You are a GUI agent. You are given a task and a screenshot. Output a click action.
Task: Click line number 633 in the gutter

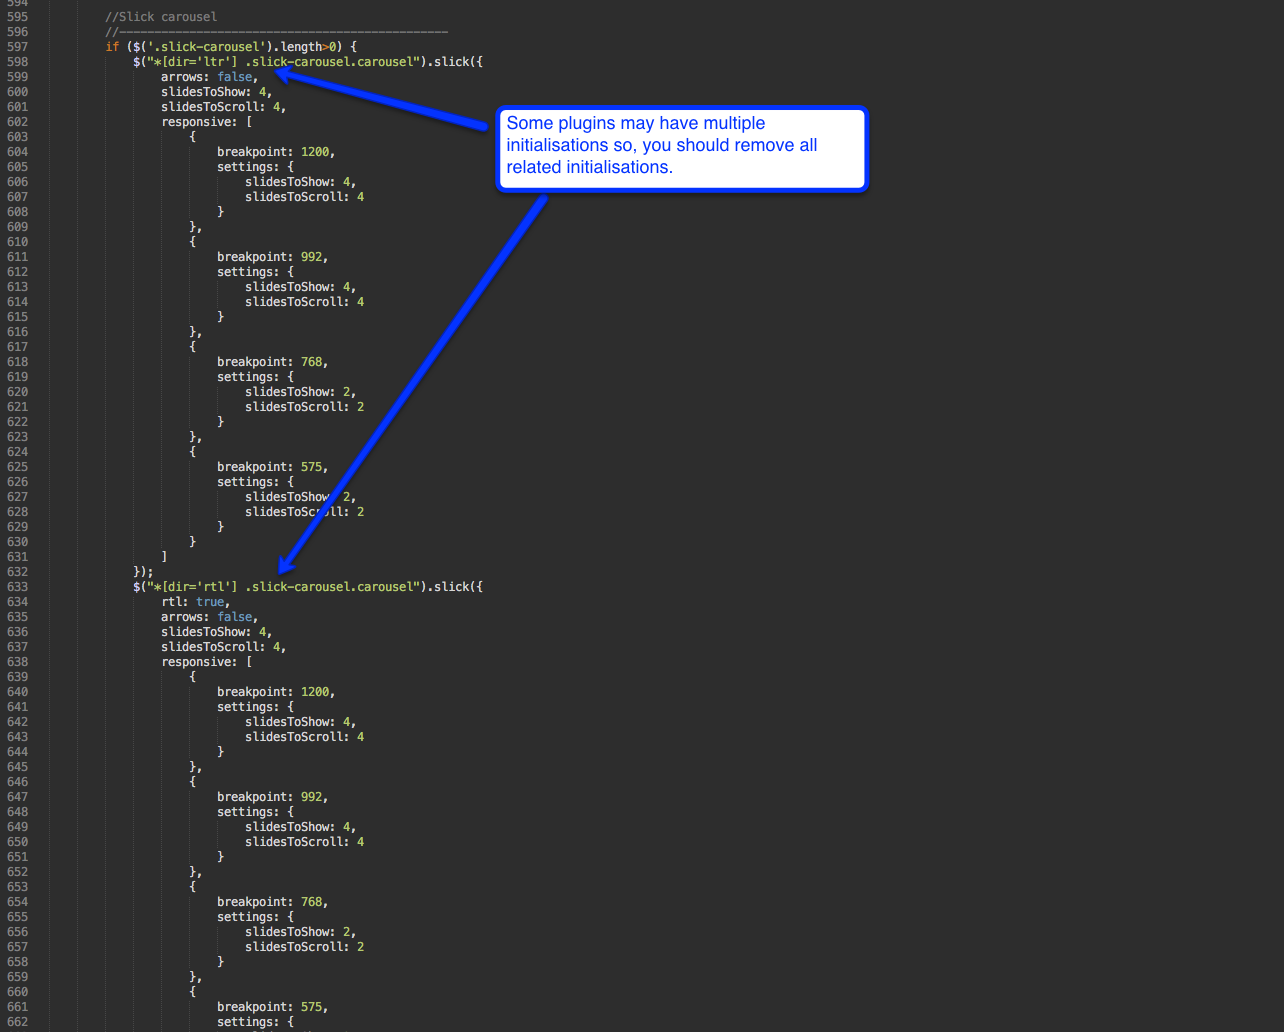(17, 587)
